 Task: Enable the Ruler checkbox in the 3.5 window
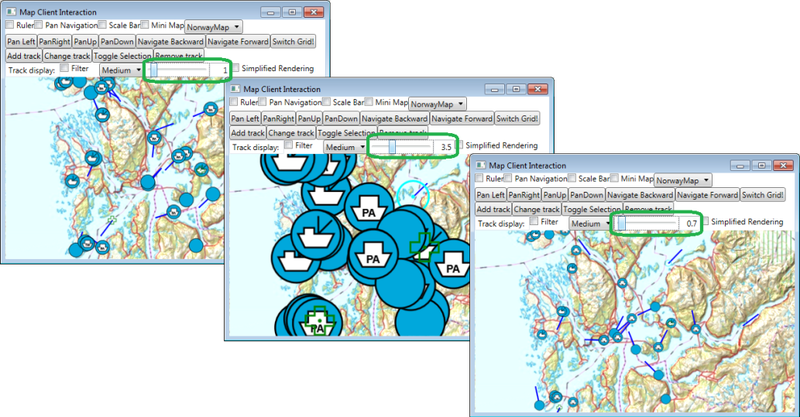pos(234,102)
